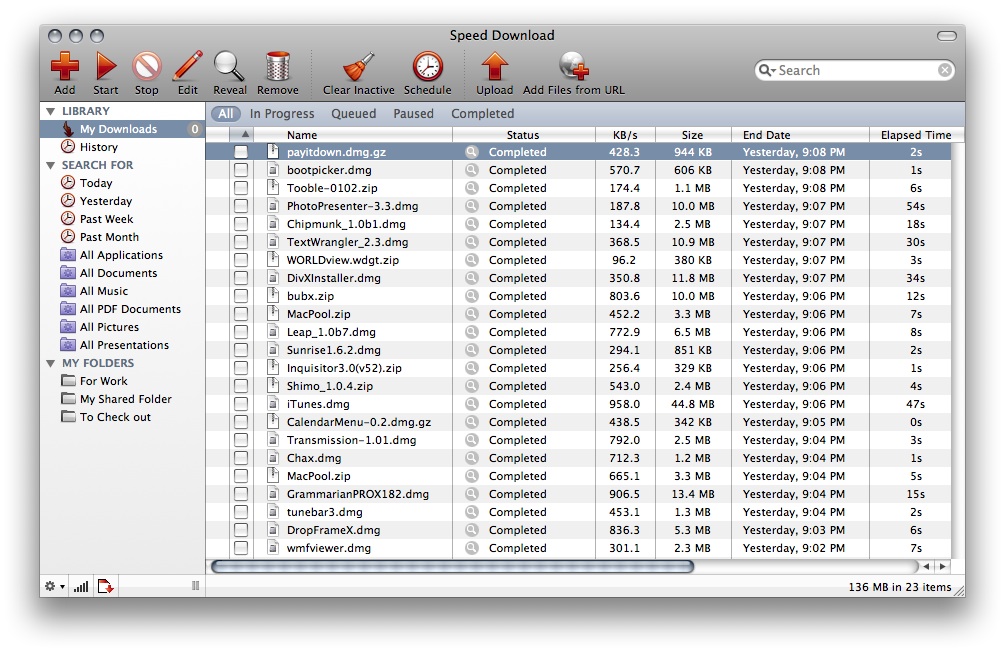
Task: Click the sidebar resize grip handle
Action: tap(195, 586)
